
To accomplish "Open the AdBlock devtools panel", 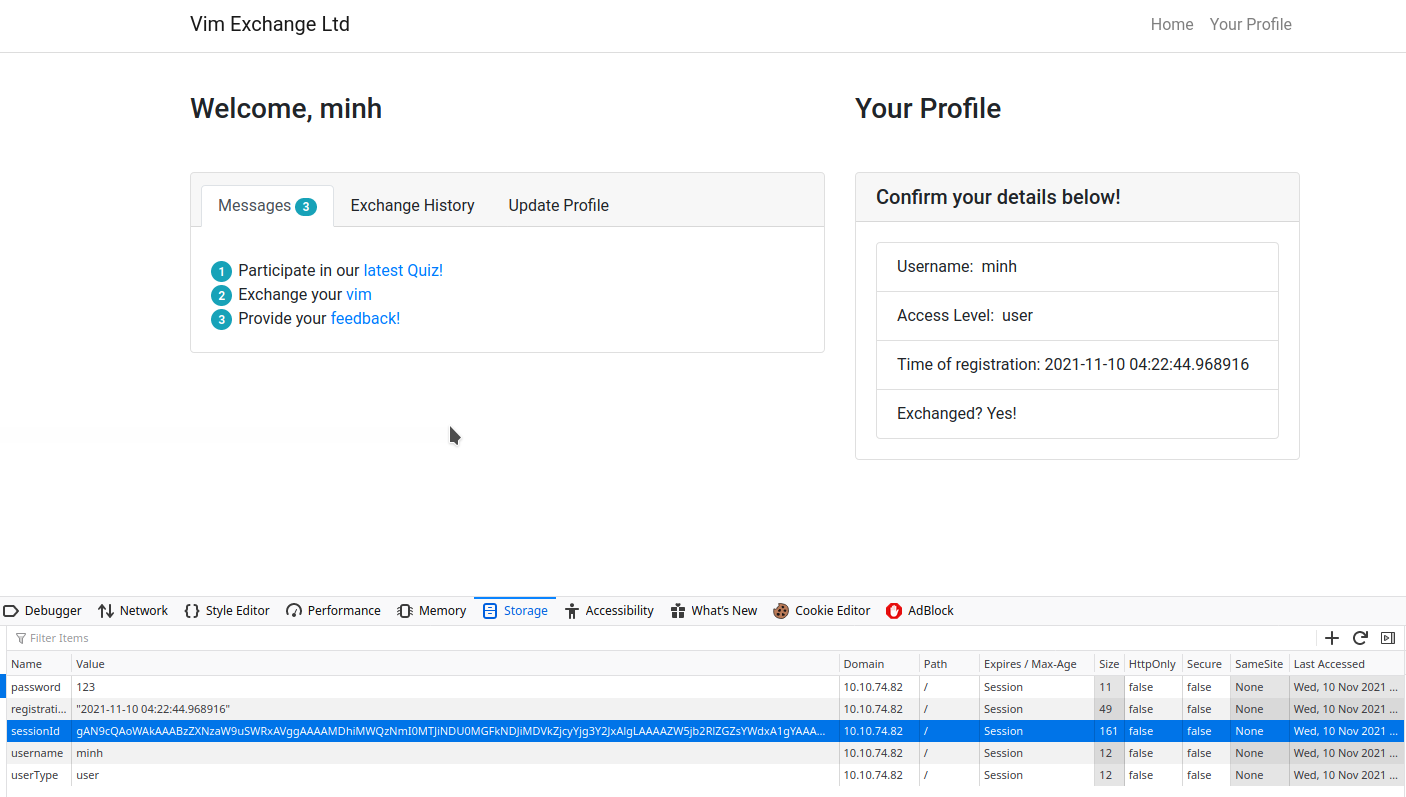I will [920, 611].
